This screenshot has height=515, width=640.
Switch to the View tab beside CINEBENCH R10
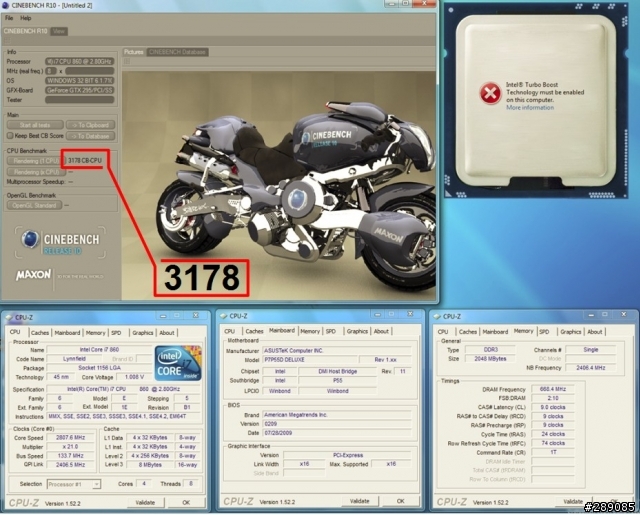pos(59,31)
